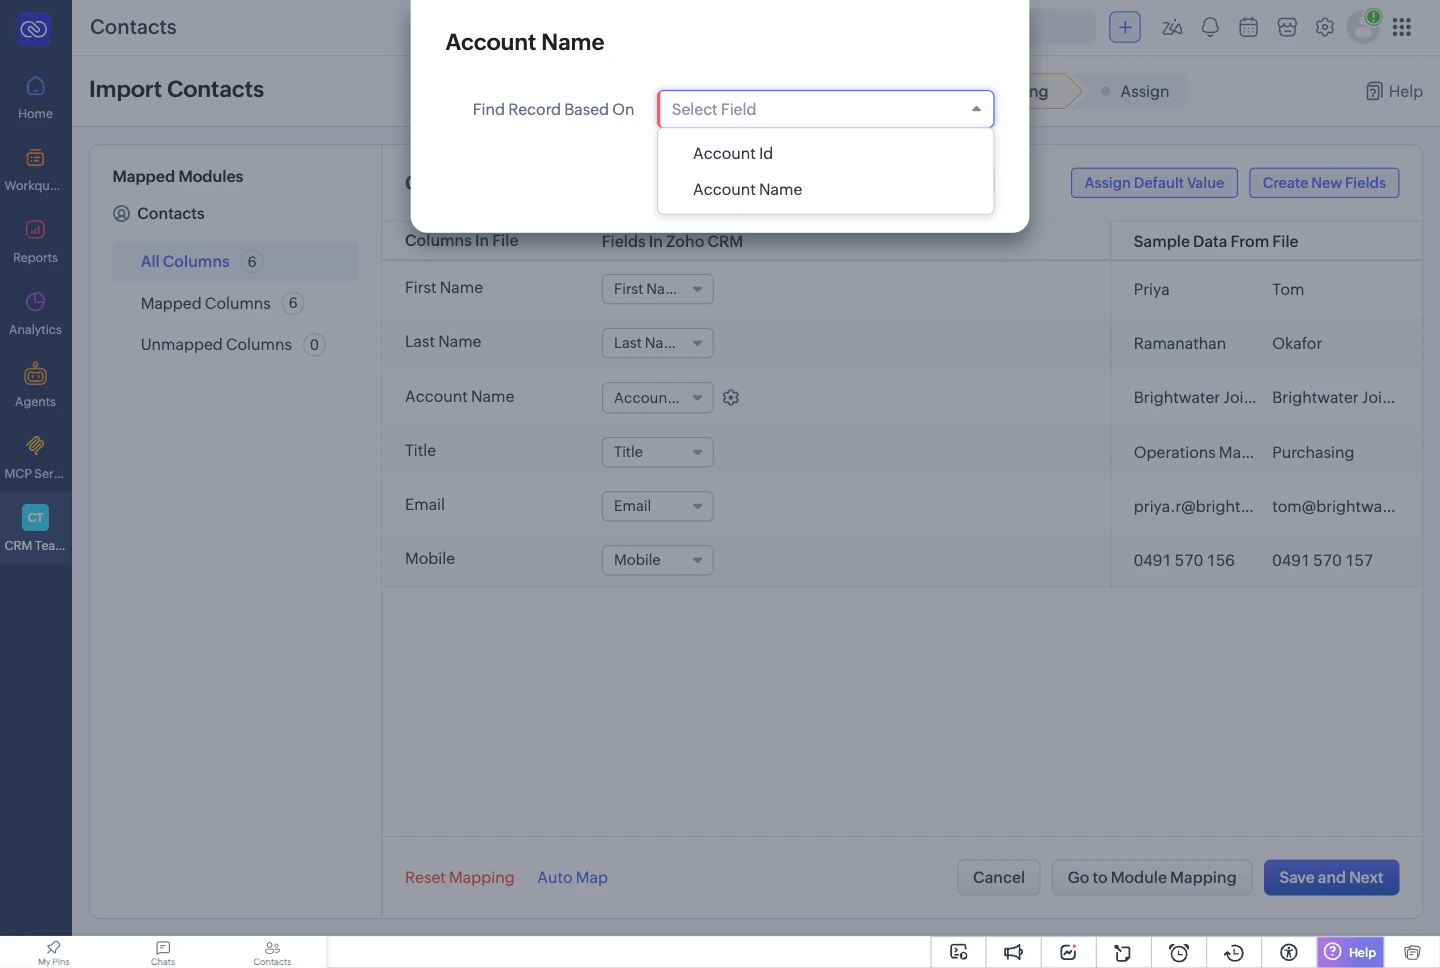Open the Zoho CRM logo
Image resolution: width=1440 pixels, height=968 pixels.
(34, 29)
